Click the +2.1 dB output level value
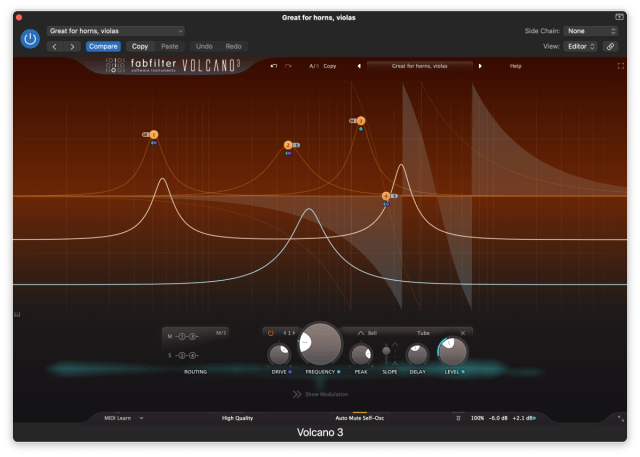Image resolution: width=640 pixels, height=457 pixels. pyautogui.click(x=522, y=418)
